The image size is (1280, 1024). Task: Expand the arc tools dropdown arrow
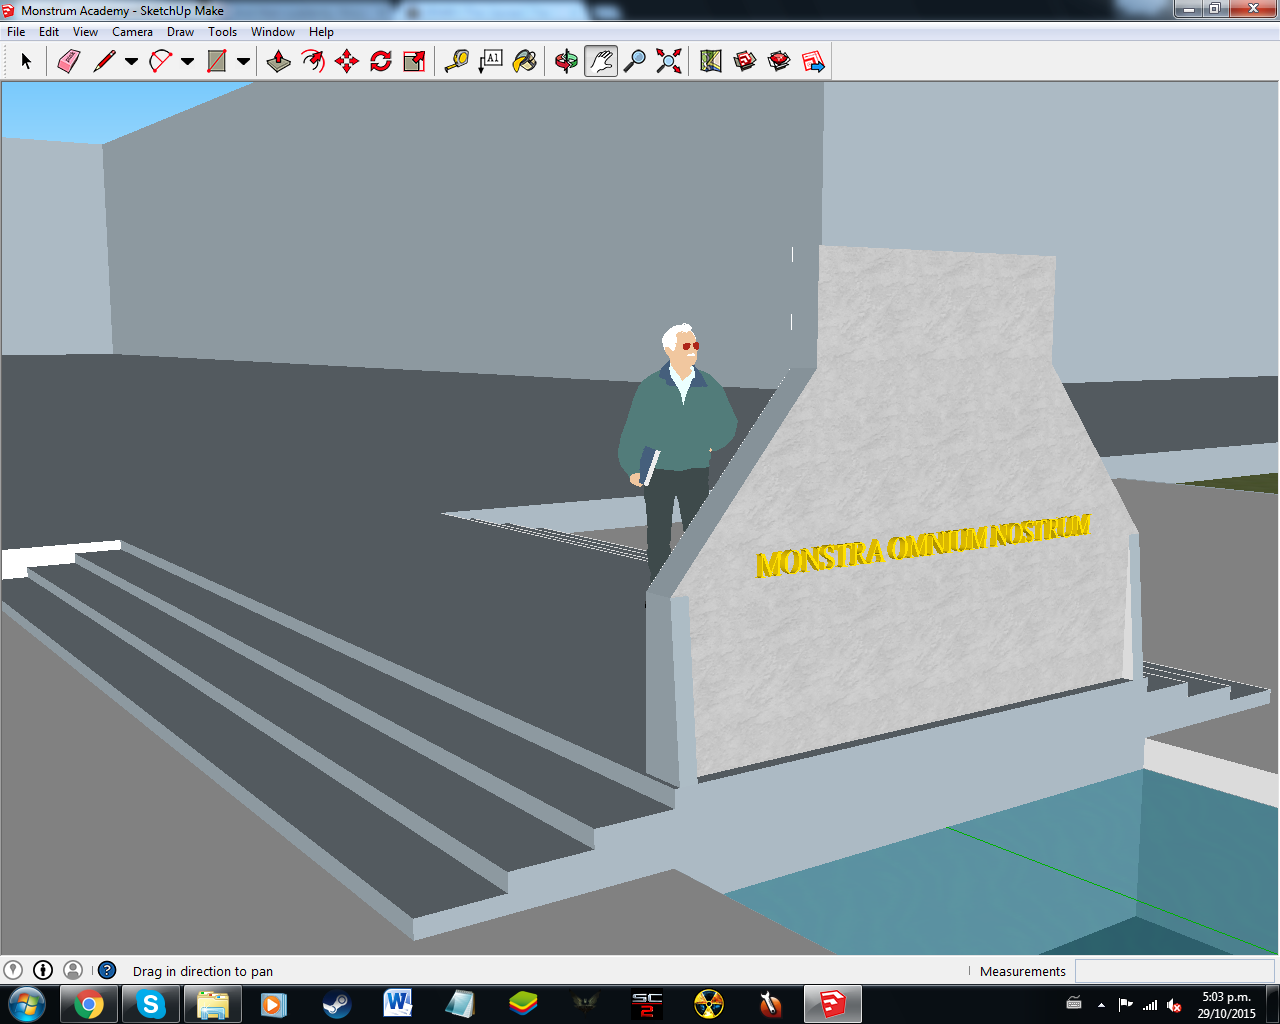click(x=187, y=62)
